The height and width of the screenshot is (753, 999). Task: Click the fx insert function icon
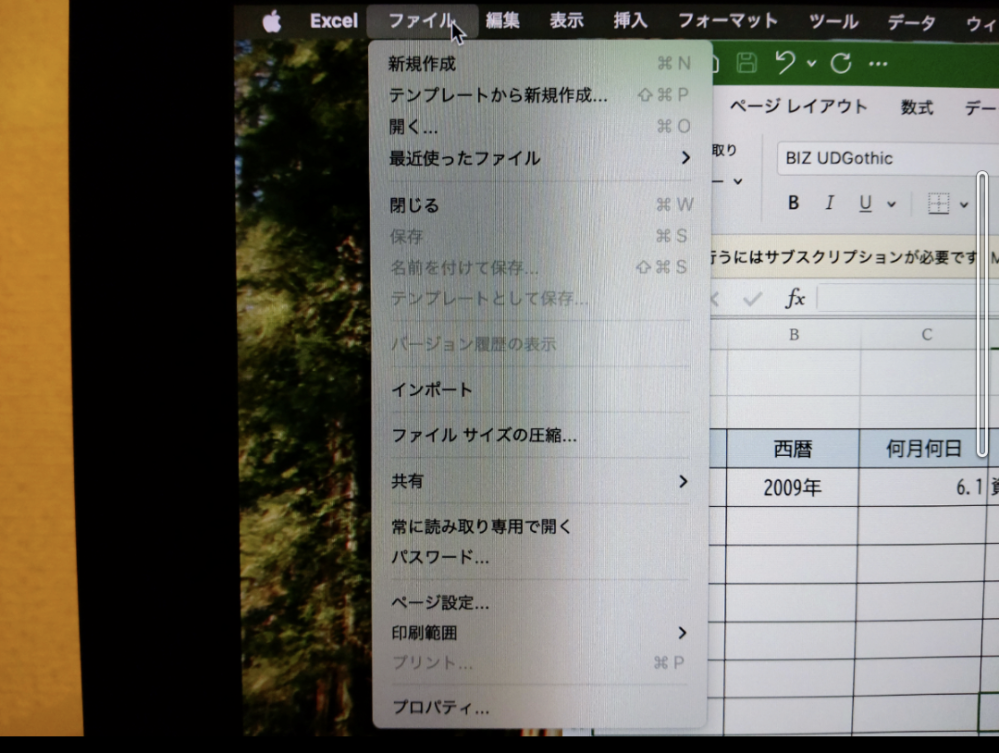[794, 298]
